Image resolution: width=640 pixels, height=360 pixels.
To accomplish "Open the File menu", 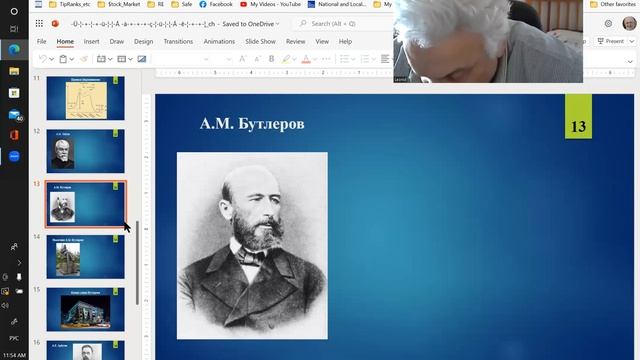I will click(x=41, y=41).
